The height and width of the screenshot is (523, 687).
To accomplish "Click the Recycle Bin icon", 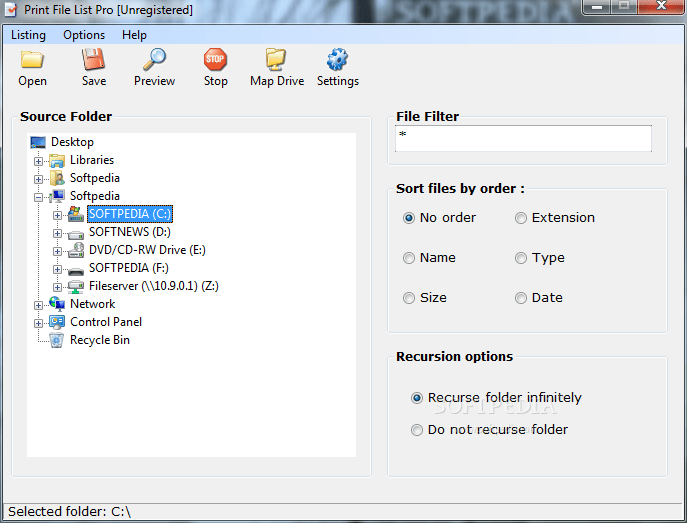I will coord(57,340).
